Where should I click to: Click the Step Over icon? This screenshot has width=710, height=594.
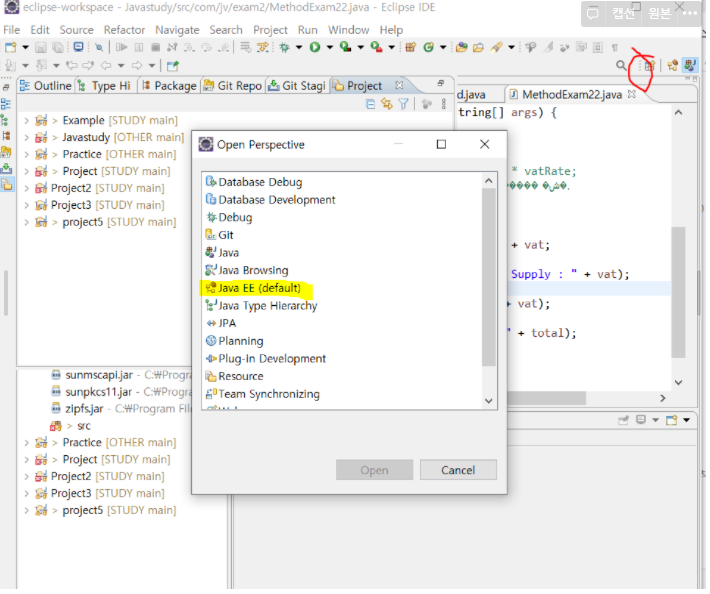tap(206, 47)
